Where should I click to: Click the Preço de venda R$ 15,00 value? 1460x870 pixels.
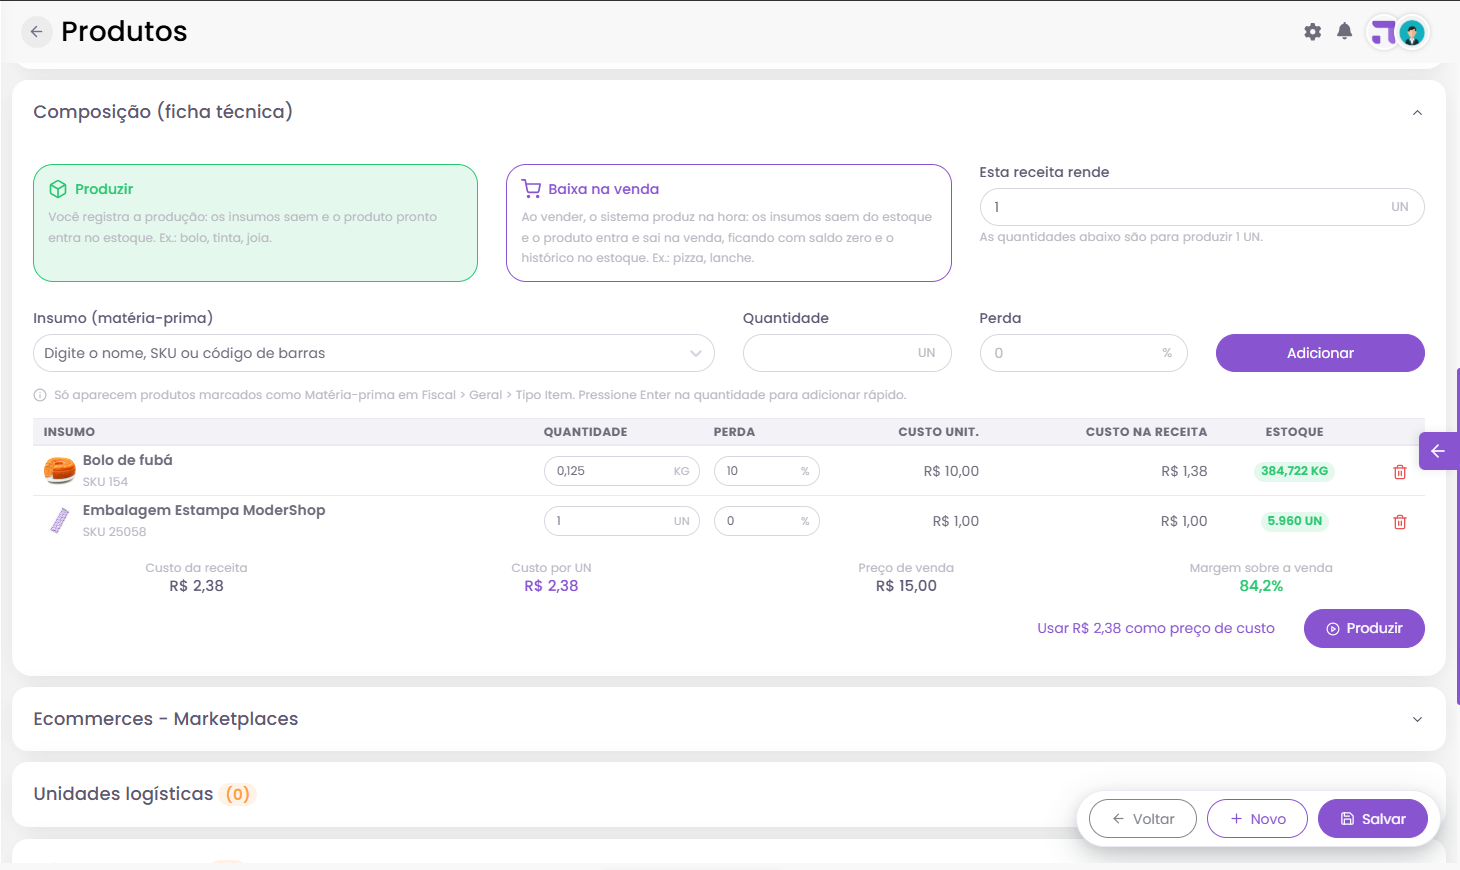tap(906, 586)
